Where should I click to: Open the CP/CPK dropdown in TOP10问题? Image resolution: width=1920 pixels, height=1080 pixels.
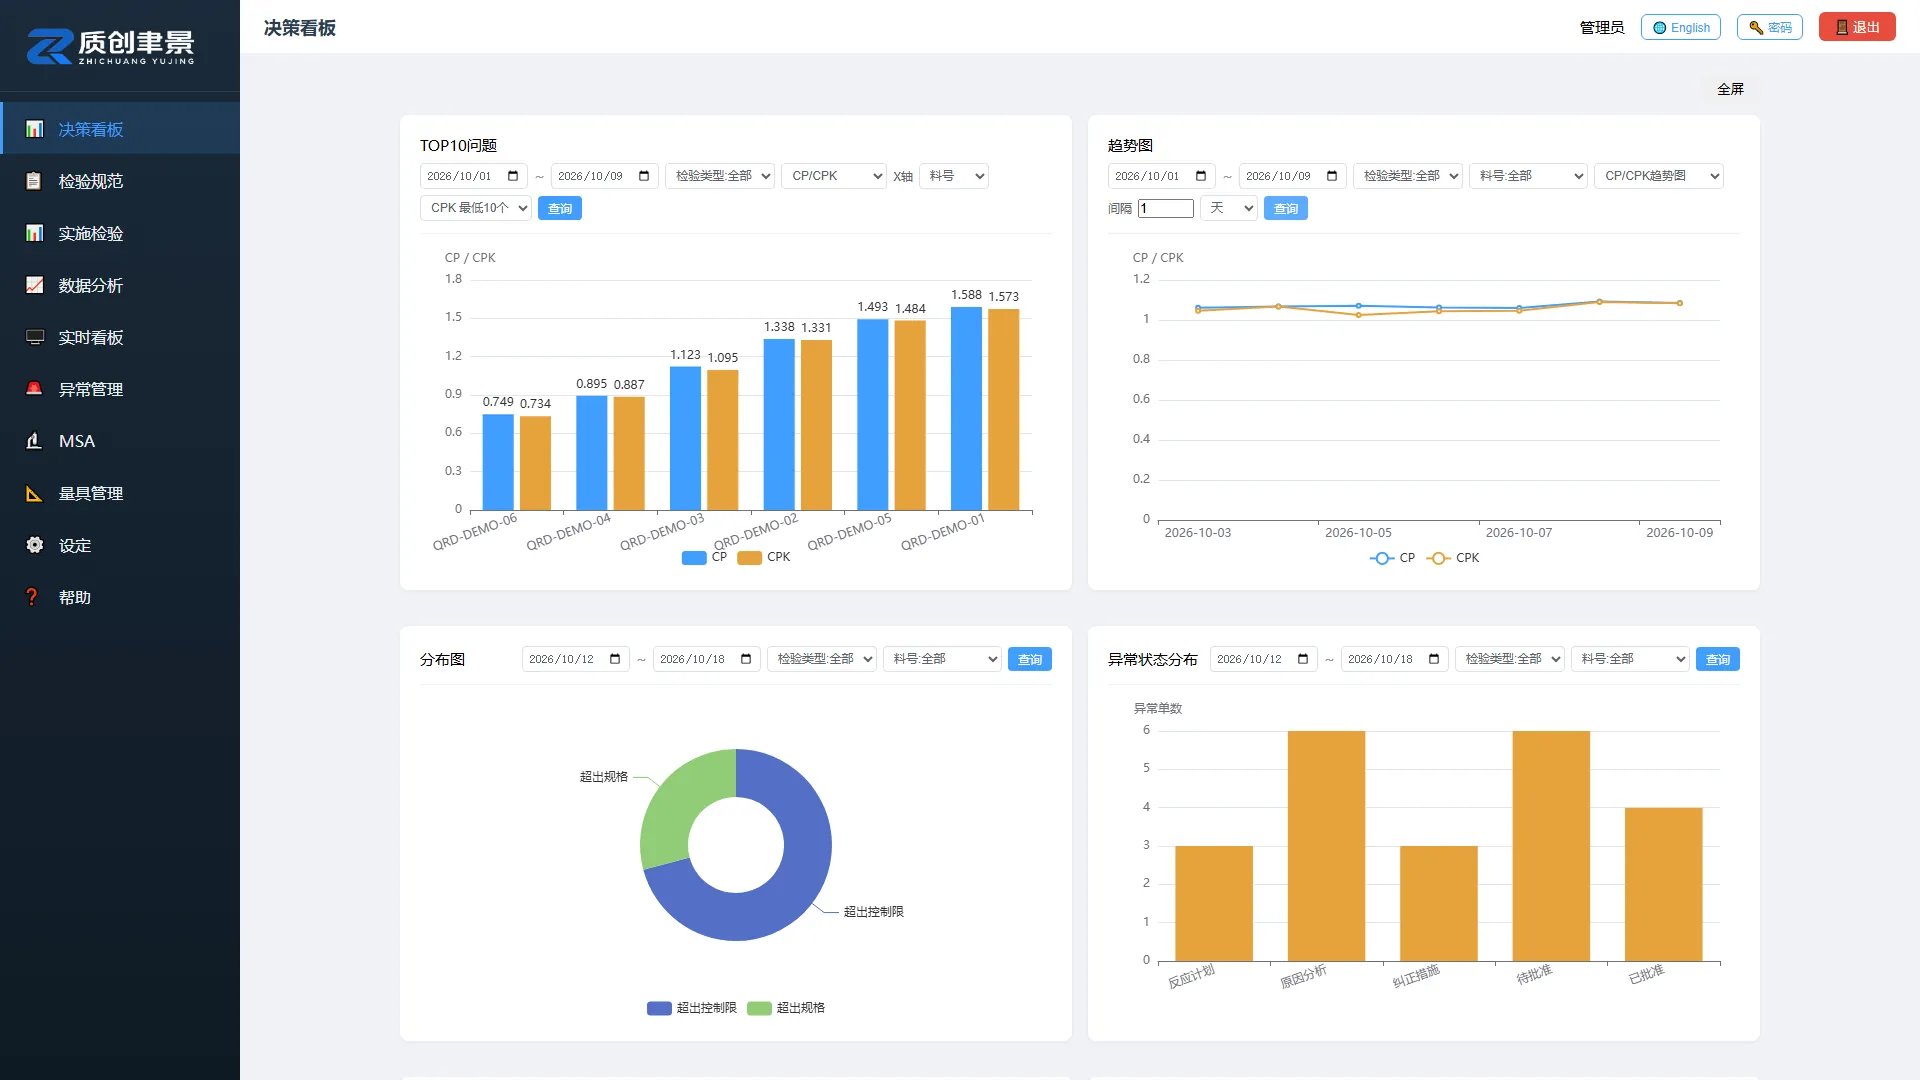click(834, 176)
